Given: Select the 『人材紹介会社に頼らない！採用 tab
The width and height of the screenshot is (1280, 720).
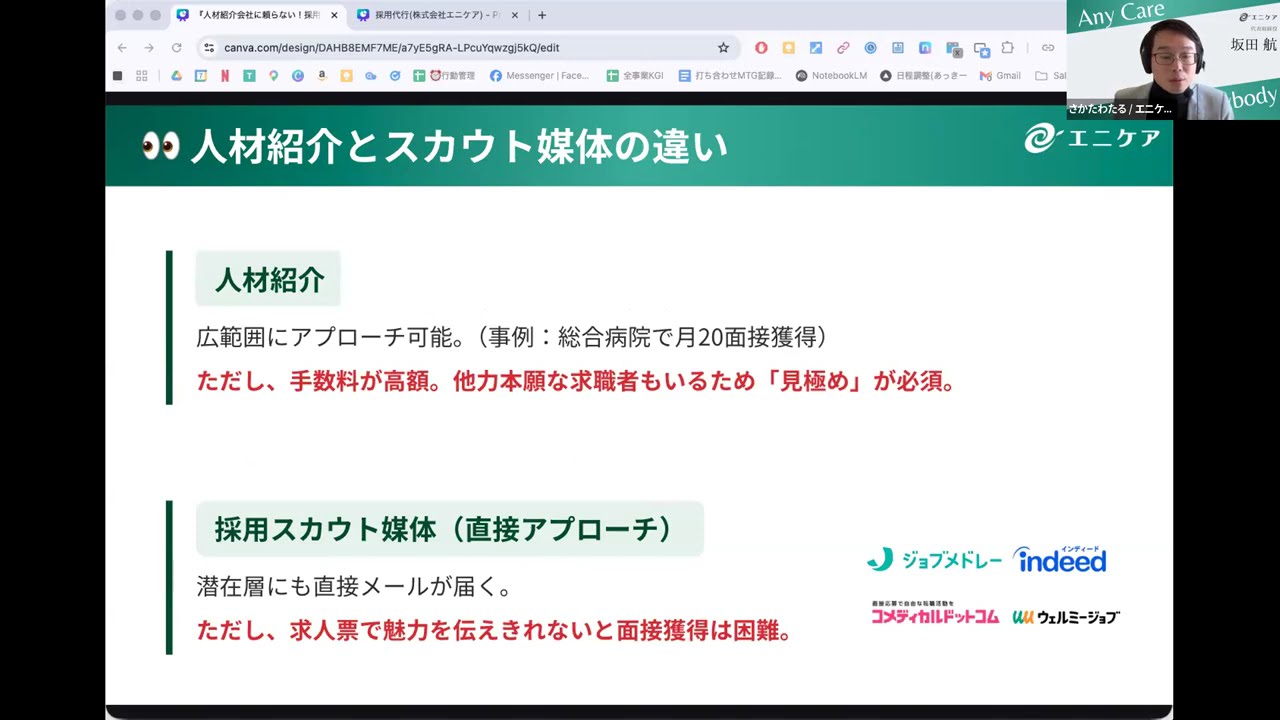Looking at the screenshot, I should pyautogui.click(x=258, y=15).
